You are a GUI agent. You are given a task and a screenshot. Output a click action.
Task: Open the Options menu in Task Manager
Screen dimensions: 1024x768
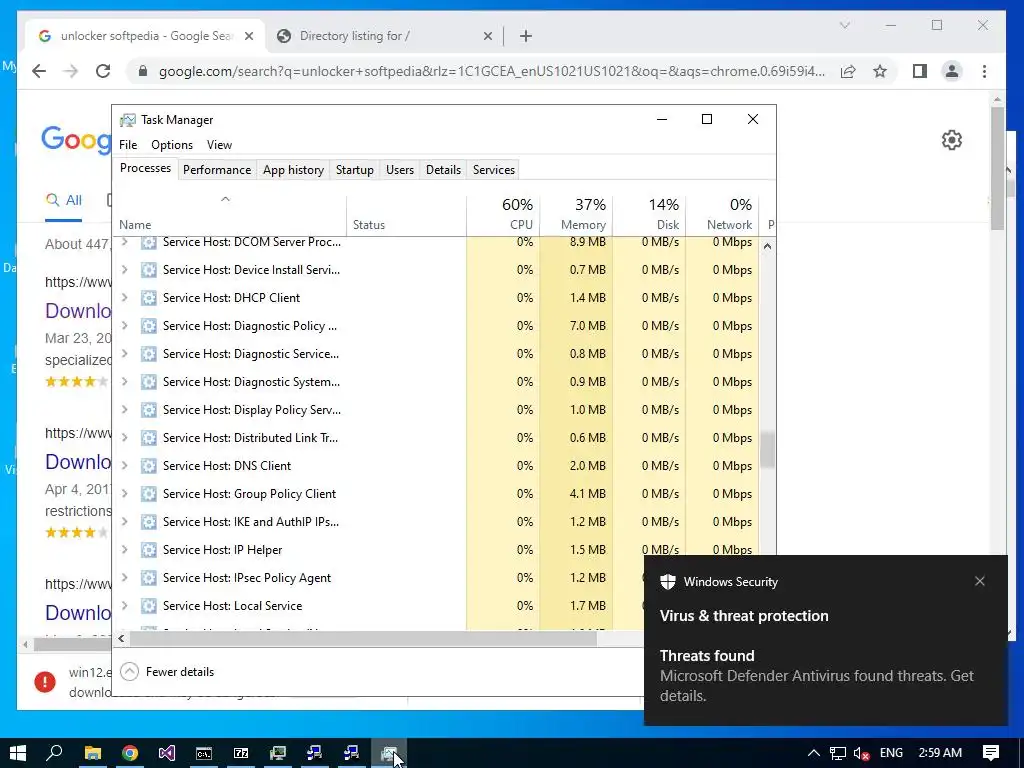pyautogui.click(x=172, y=145)
